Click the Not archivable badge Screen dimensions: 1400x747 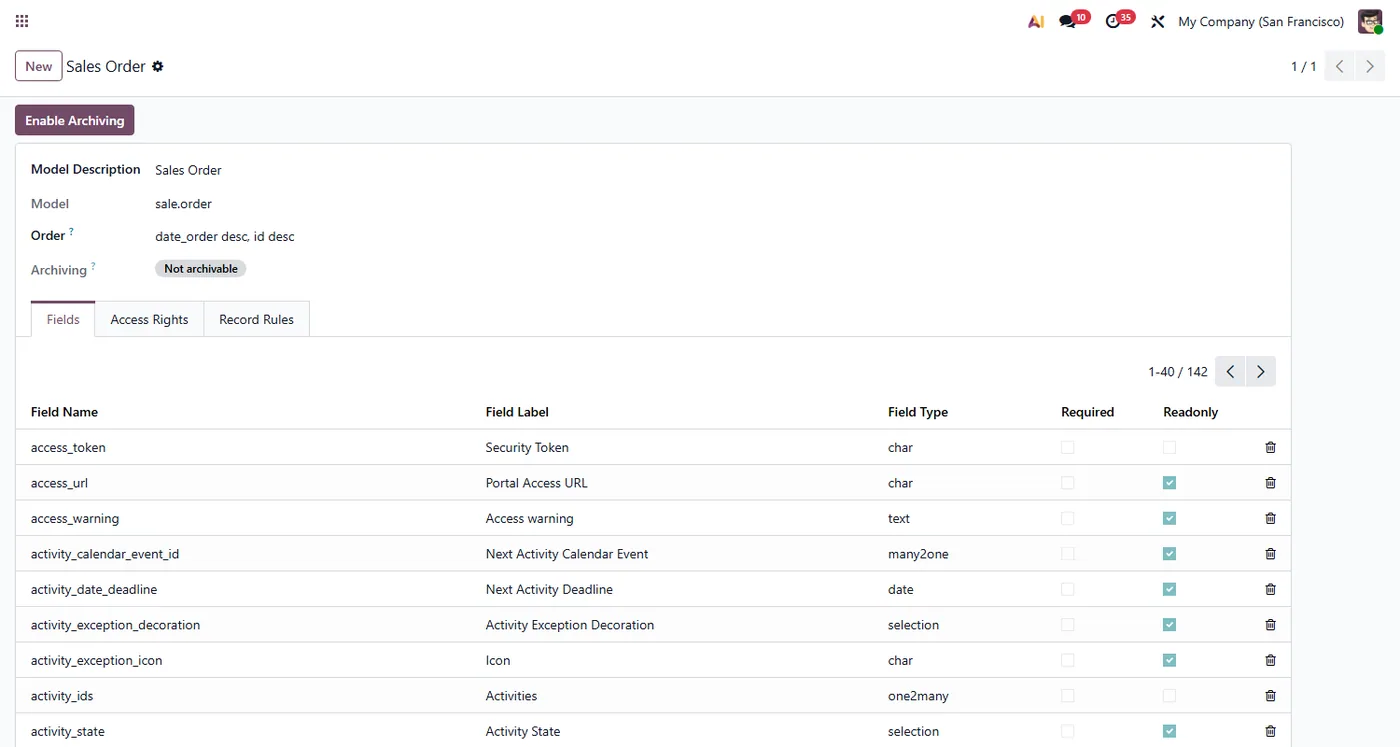200,269
